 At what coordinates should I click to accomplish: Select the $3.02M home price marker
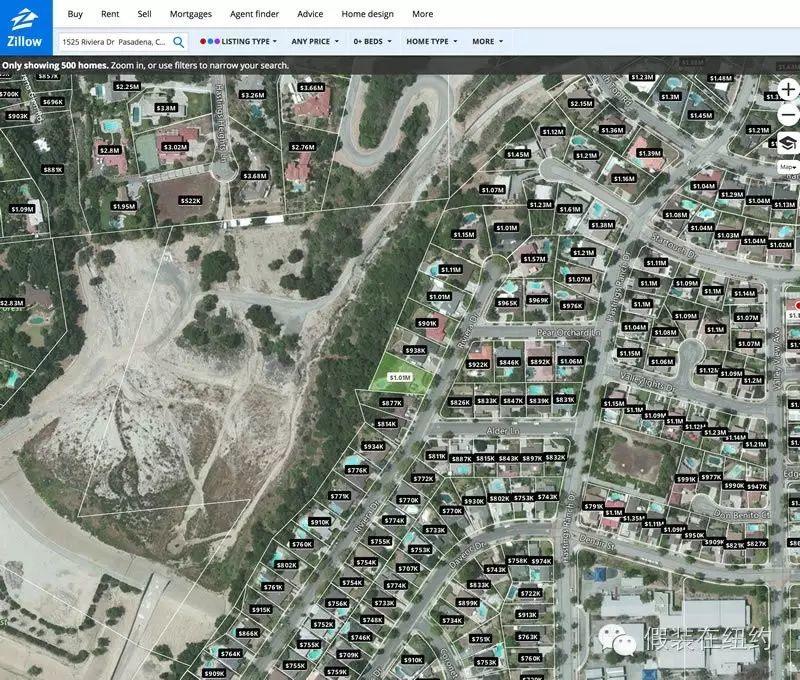point(175,147)
